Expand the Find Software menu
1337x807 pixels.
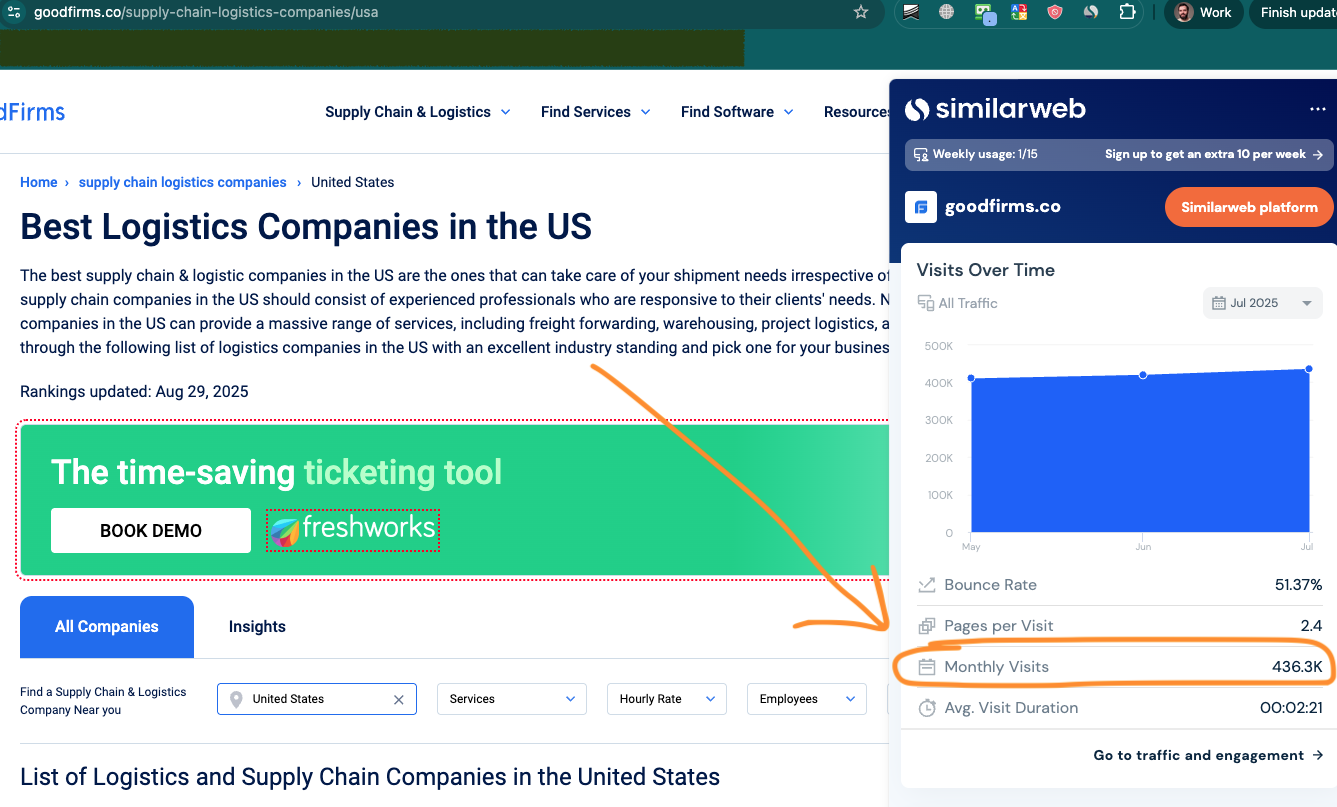click(737, 112)
